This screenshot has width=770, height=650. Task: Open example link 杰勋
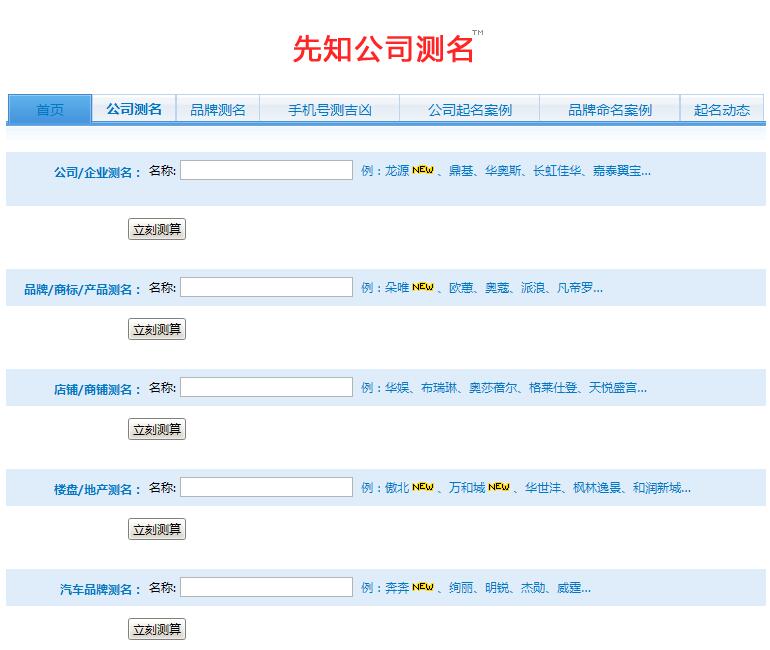[x=533, y=588]
